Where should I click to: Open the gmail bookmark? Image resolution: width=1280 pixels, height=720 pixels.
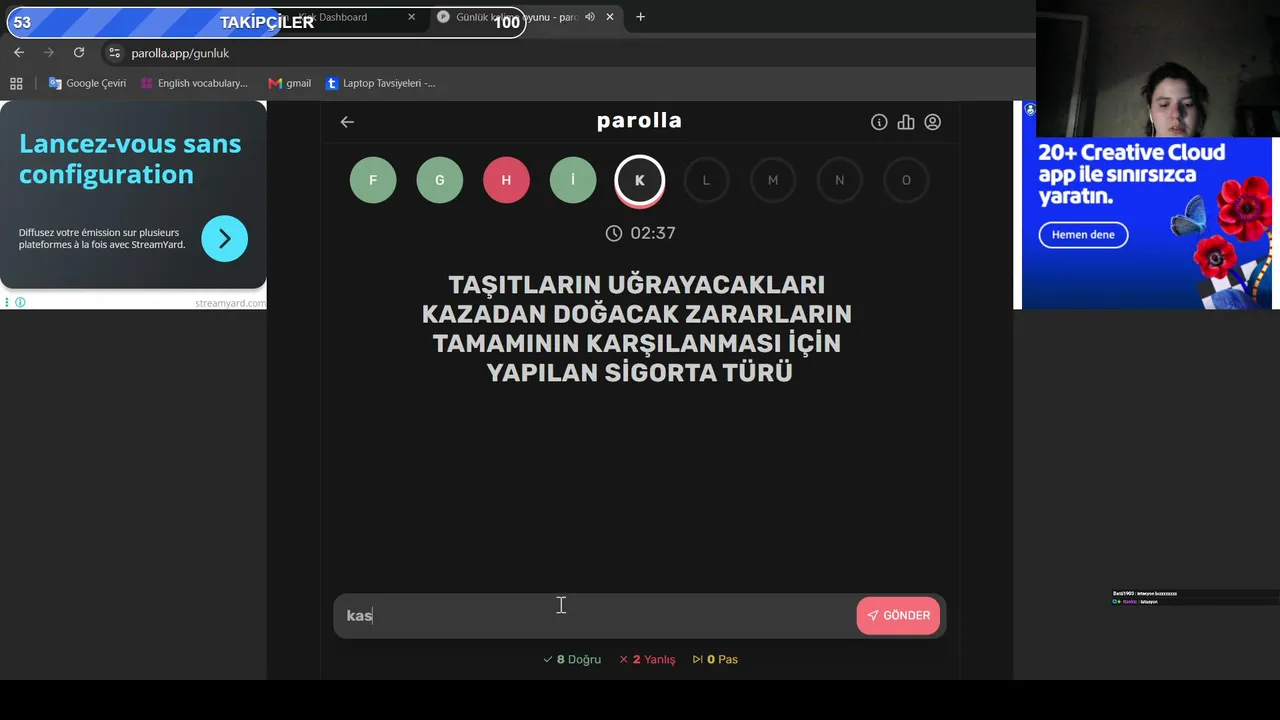tap(290, 83)
